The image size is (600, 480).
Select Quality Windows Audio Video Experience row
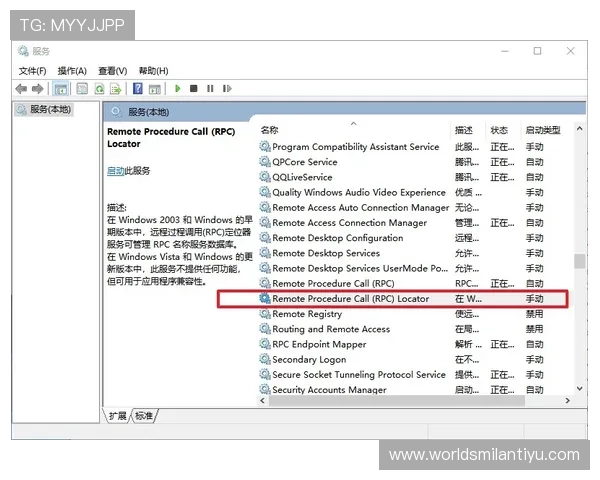(414, 192)
